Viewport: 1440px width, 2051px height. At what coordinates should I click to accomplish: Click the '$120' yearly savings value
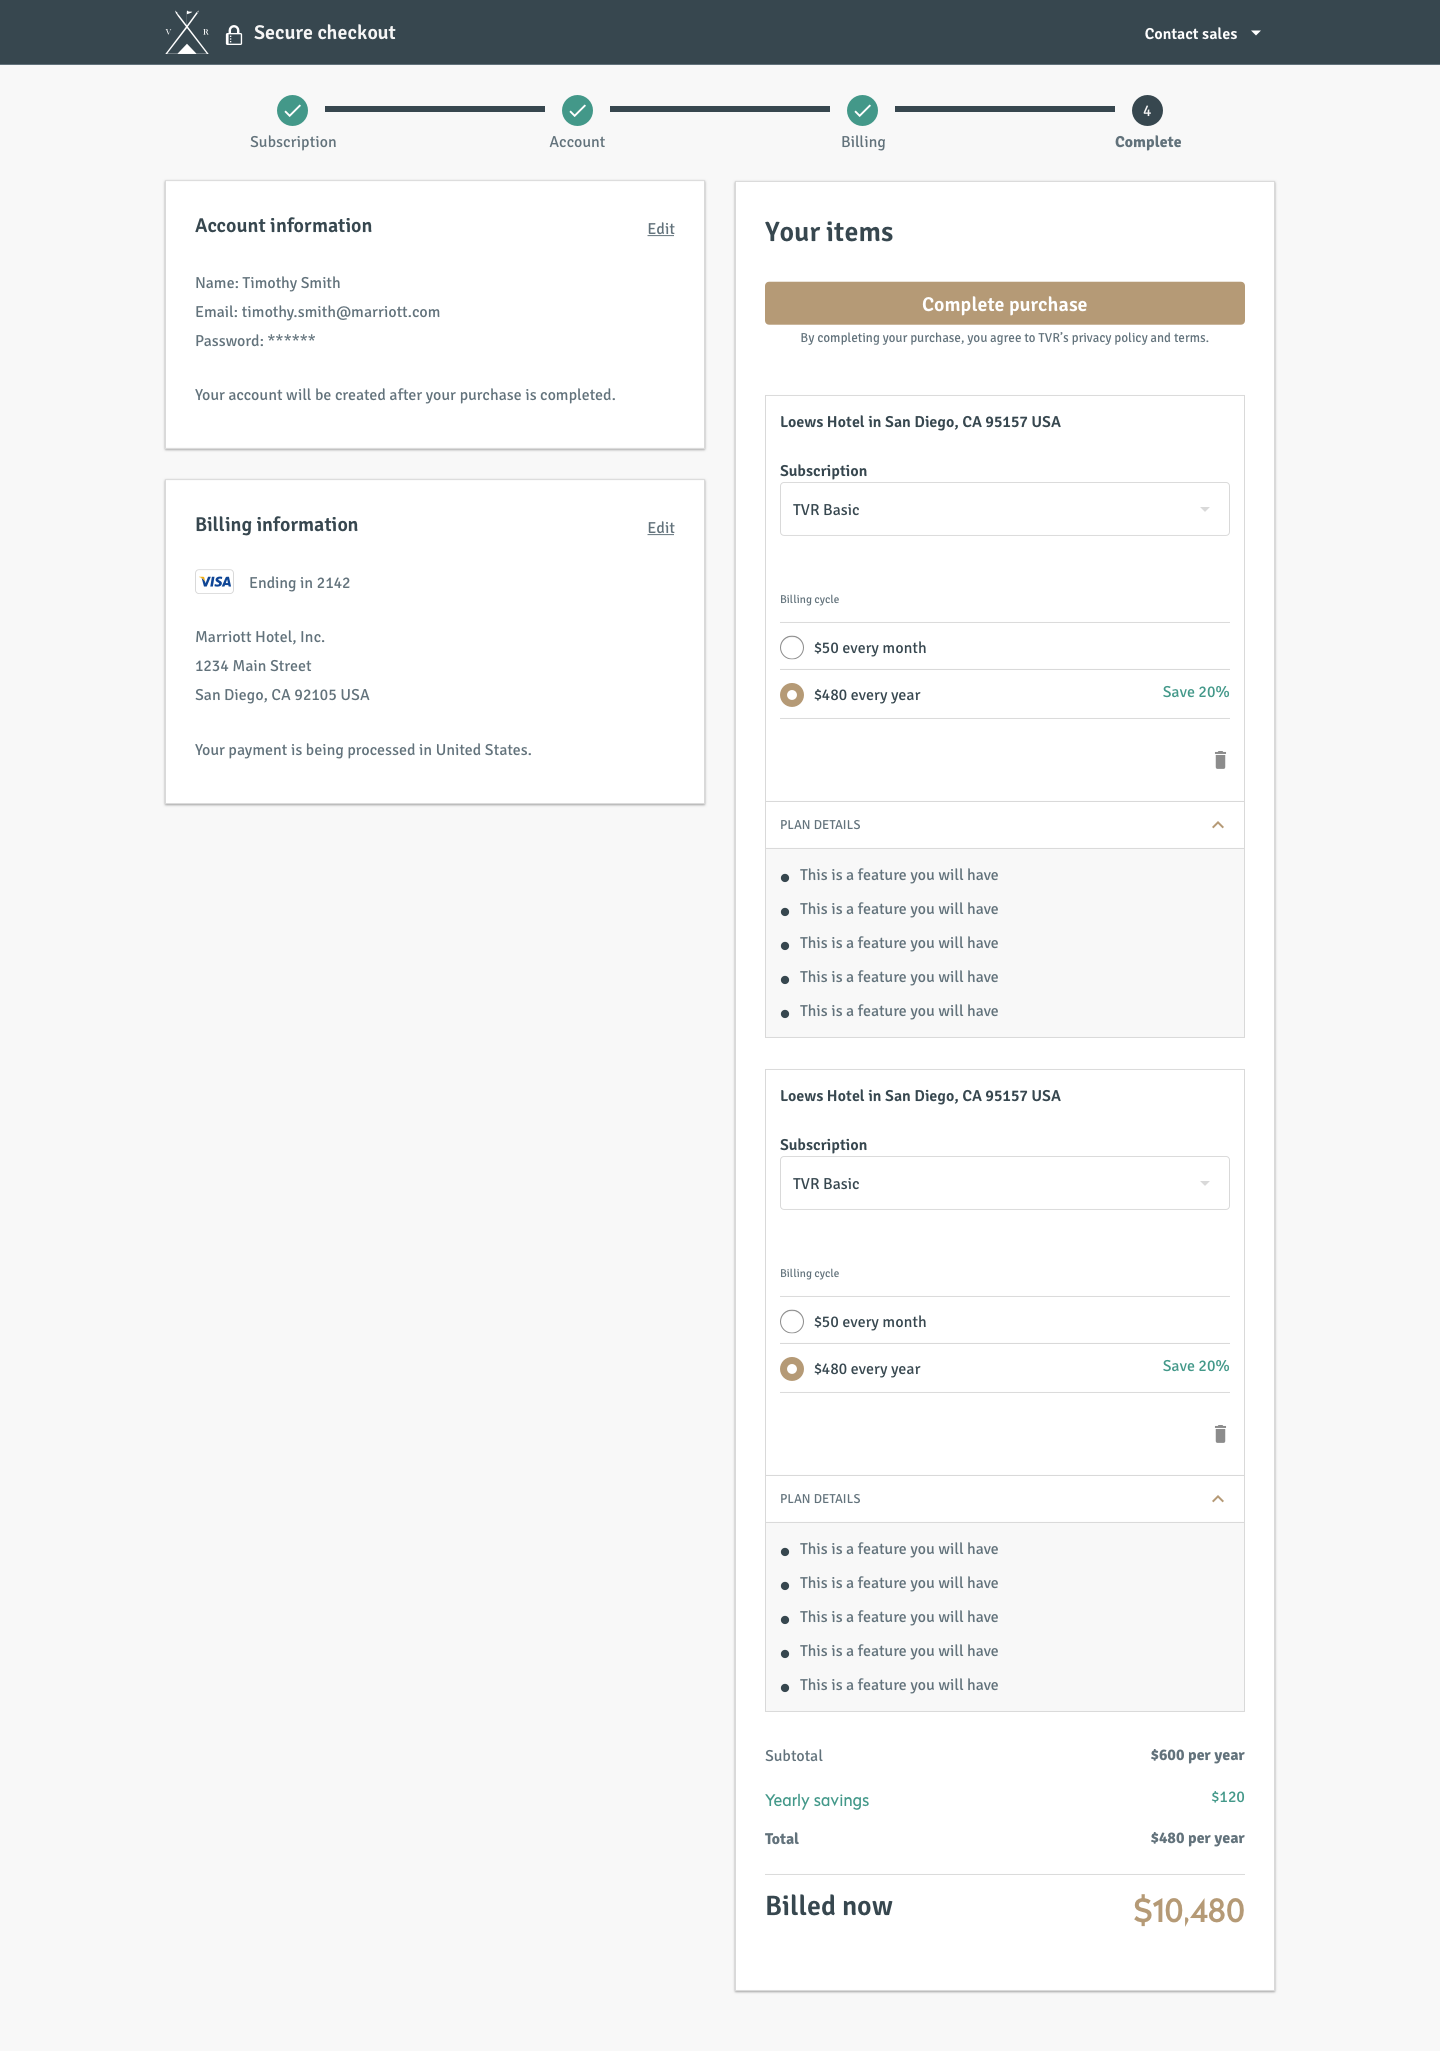[1228, 1797]
